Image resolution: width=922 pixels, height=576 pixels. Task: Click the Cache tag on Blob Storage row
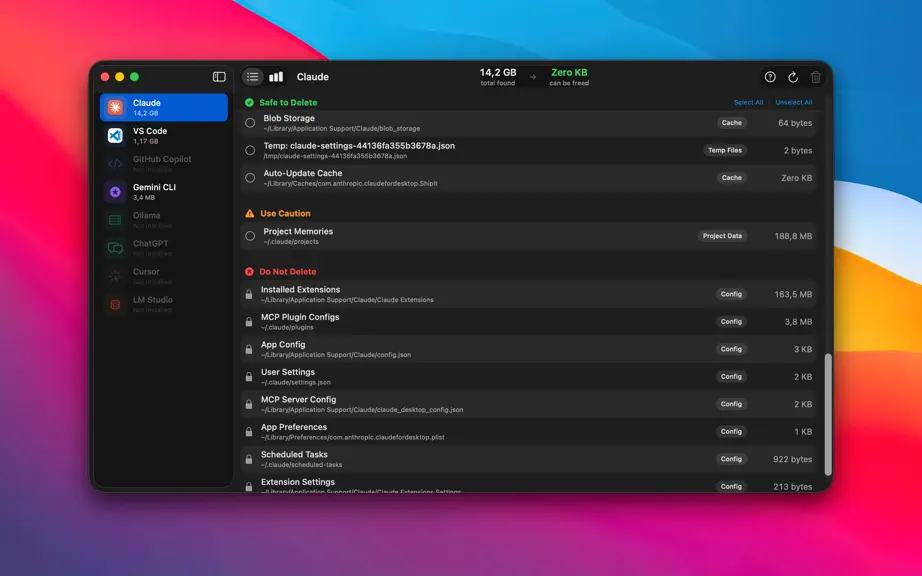[x=731, y=123]
